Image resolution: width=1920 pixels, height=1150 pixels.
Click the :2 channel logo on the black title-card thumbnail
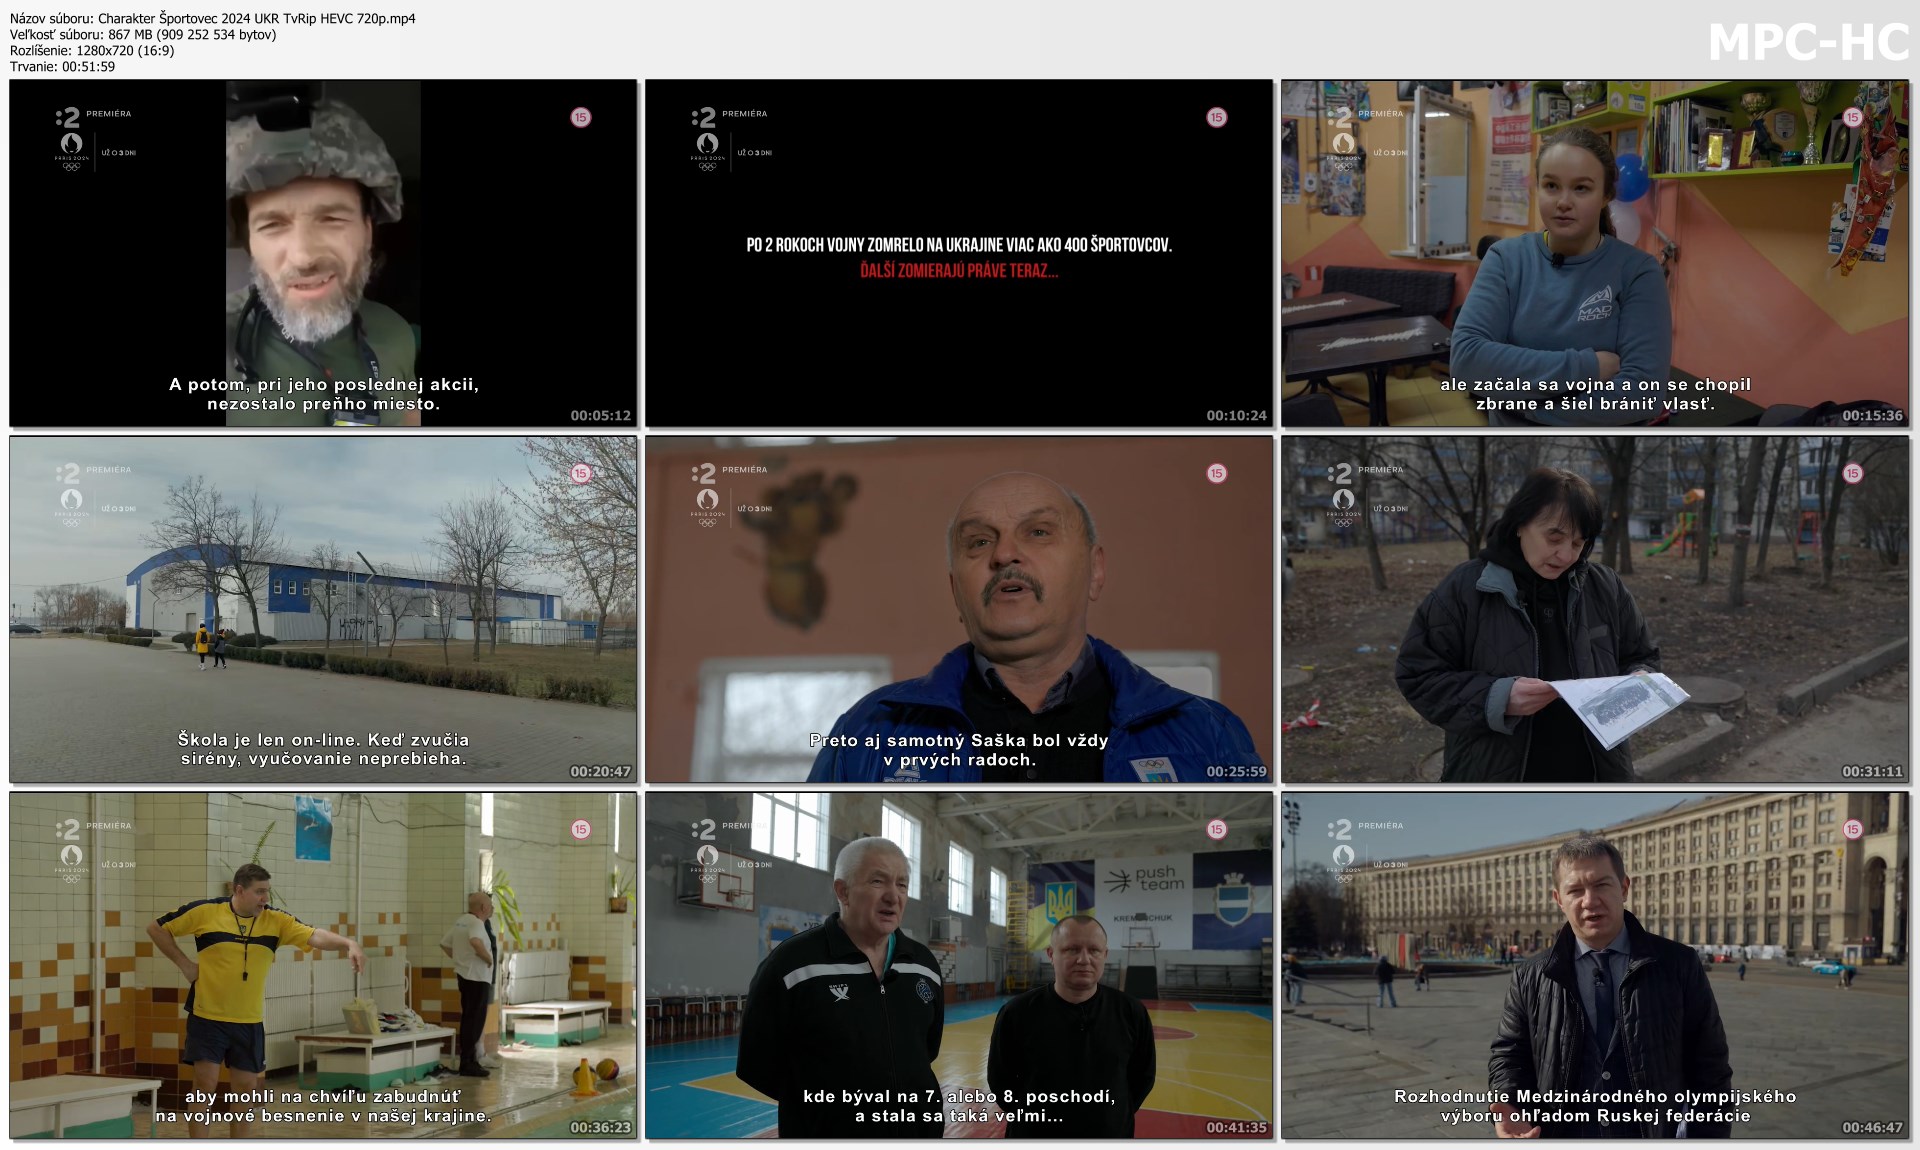click(x=703, y=117)
